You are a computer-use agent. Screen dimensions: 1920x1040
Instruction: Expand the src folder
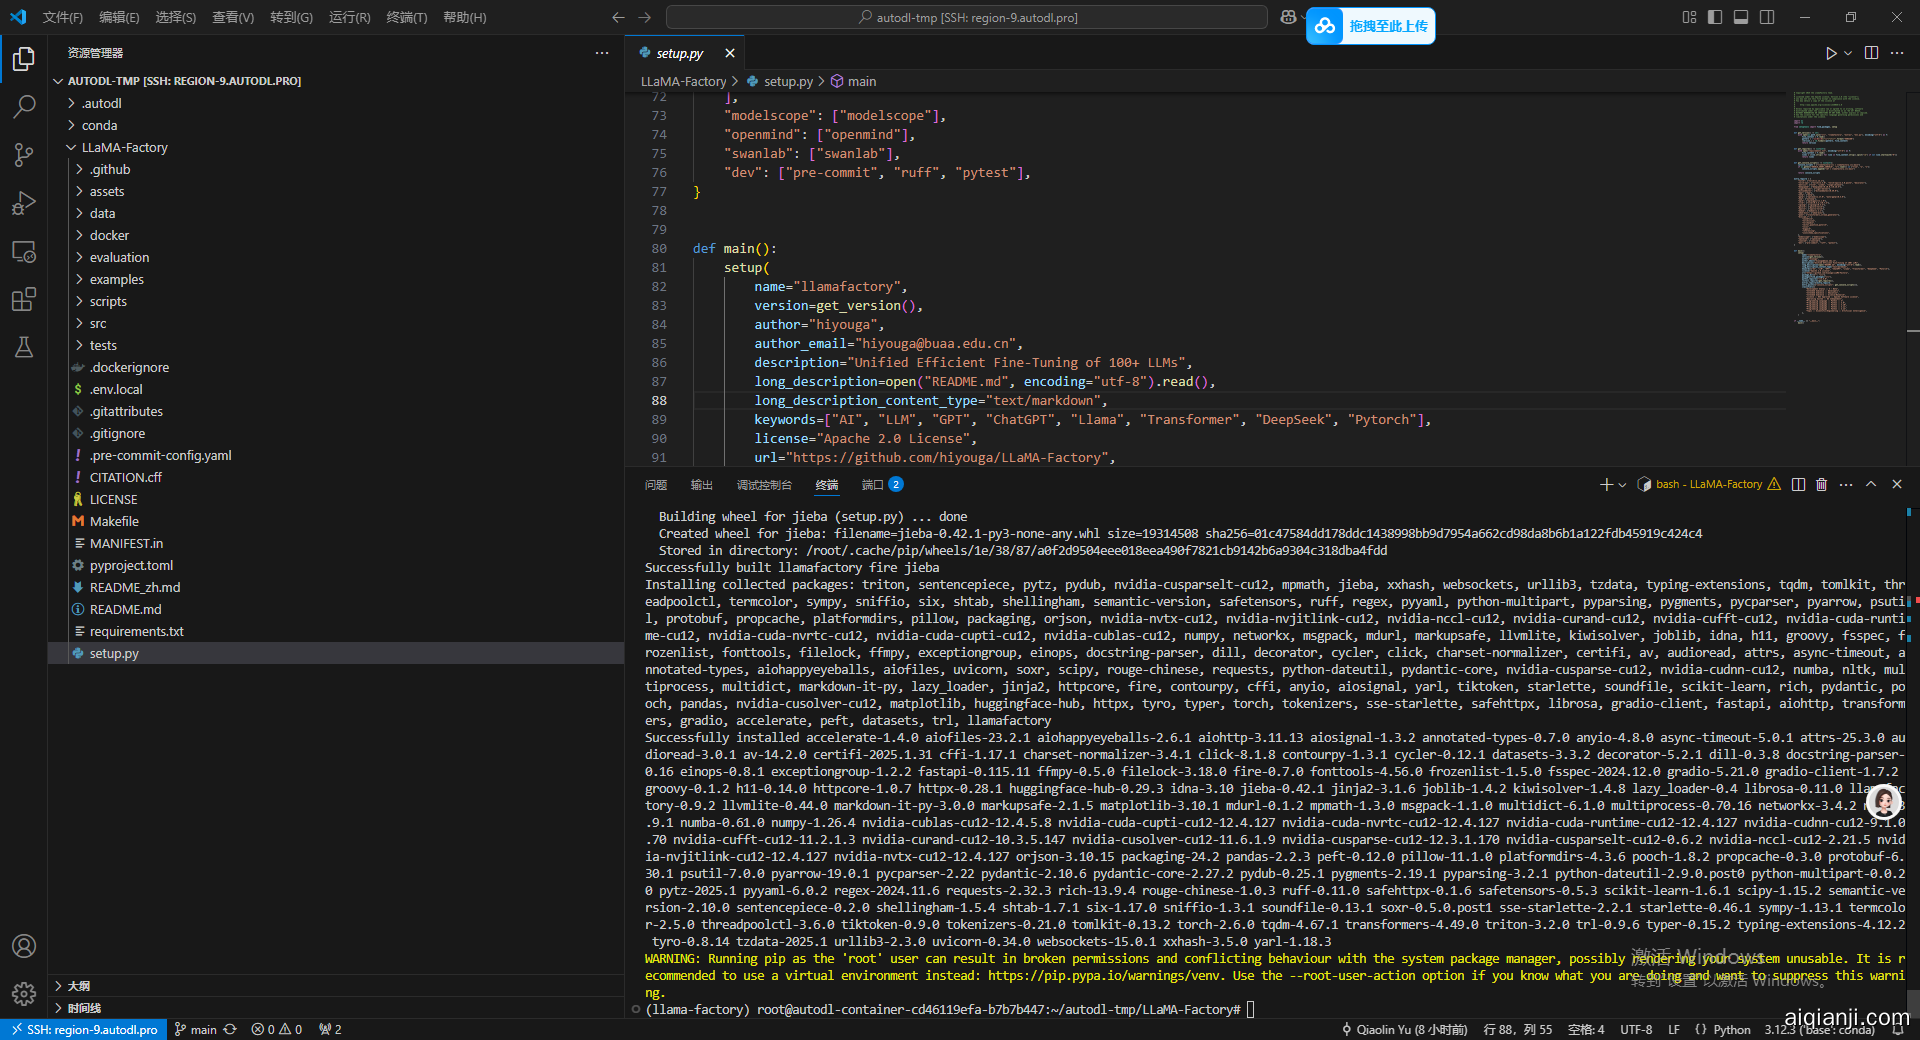tap(98, 323)
